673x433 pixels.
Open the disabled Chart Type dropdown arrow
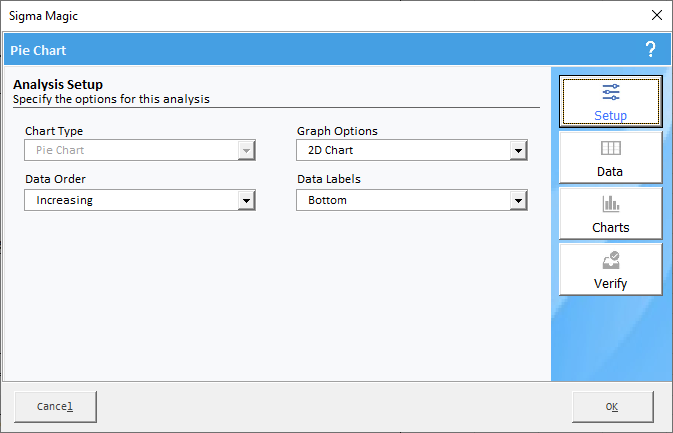click(x=246, y=150)
